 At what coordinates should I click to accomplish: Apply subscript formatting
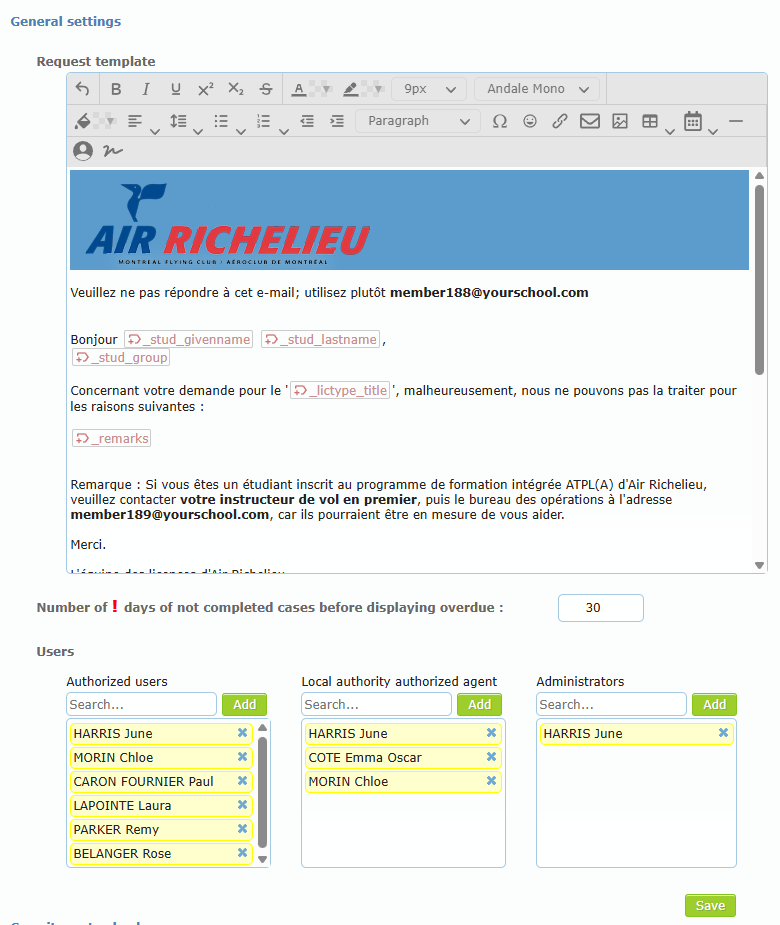coord(235,89)
